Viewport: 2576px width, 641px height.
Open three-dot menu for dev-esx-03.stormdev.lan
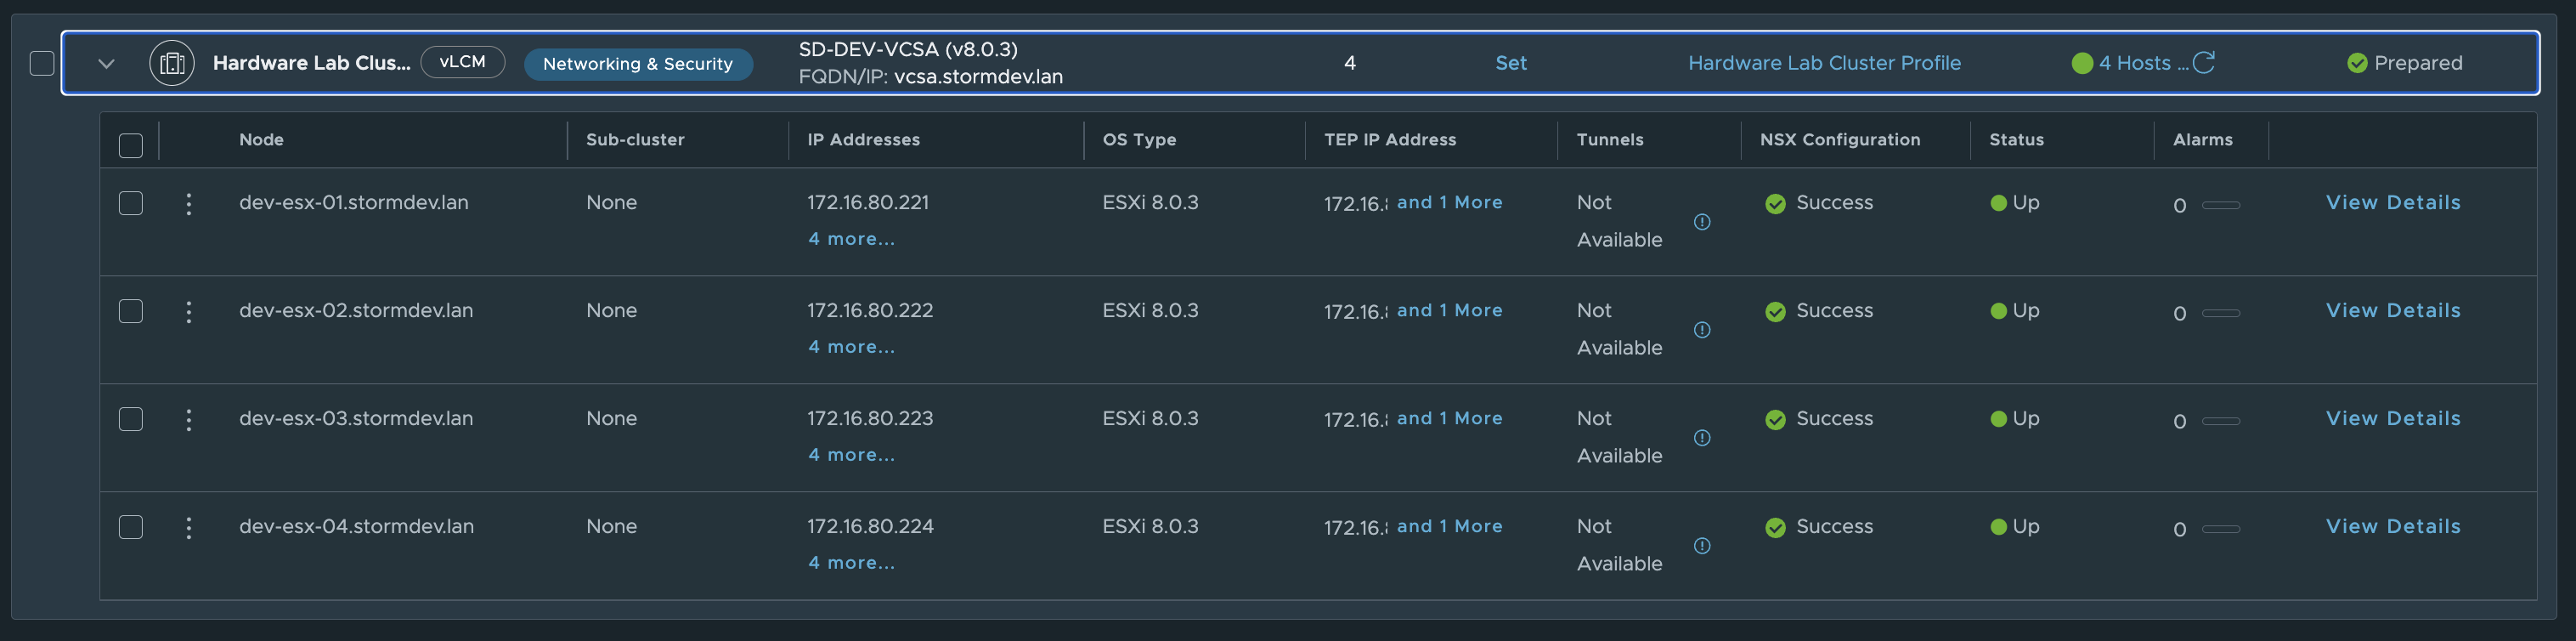tap(188, 420)
